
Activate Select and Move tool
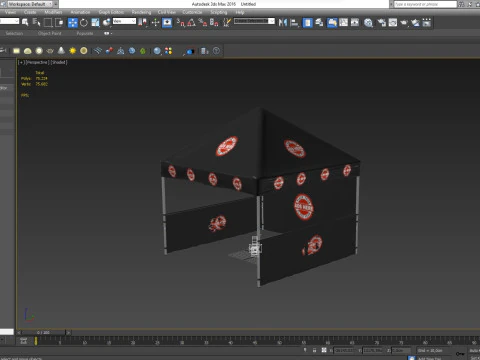click(73, 22)
